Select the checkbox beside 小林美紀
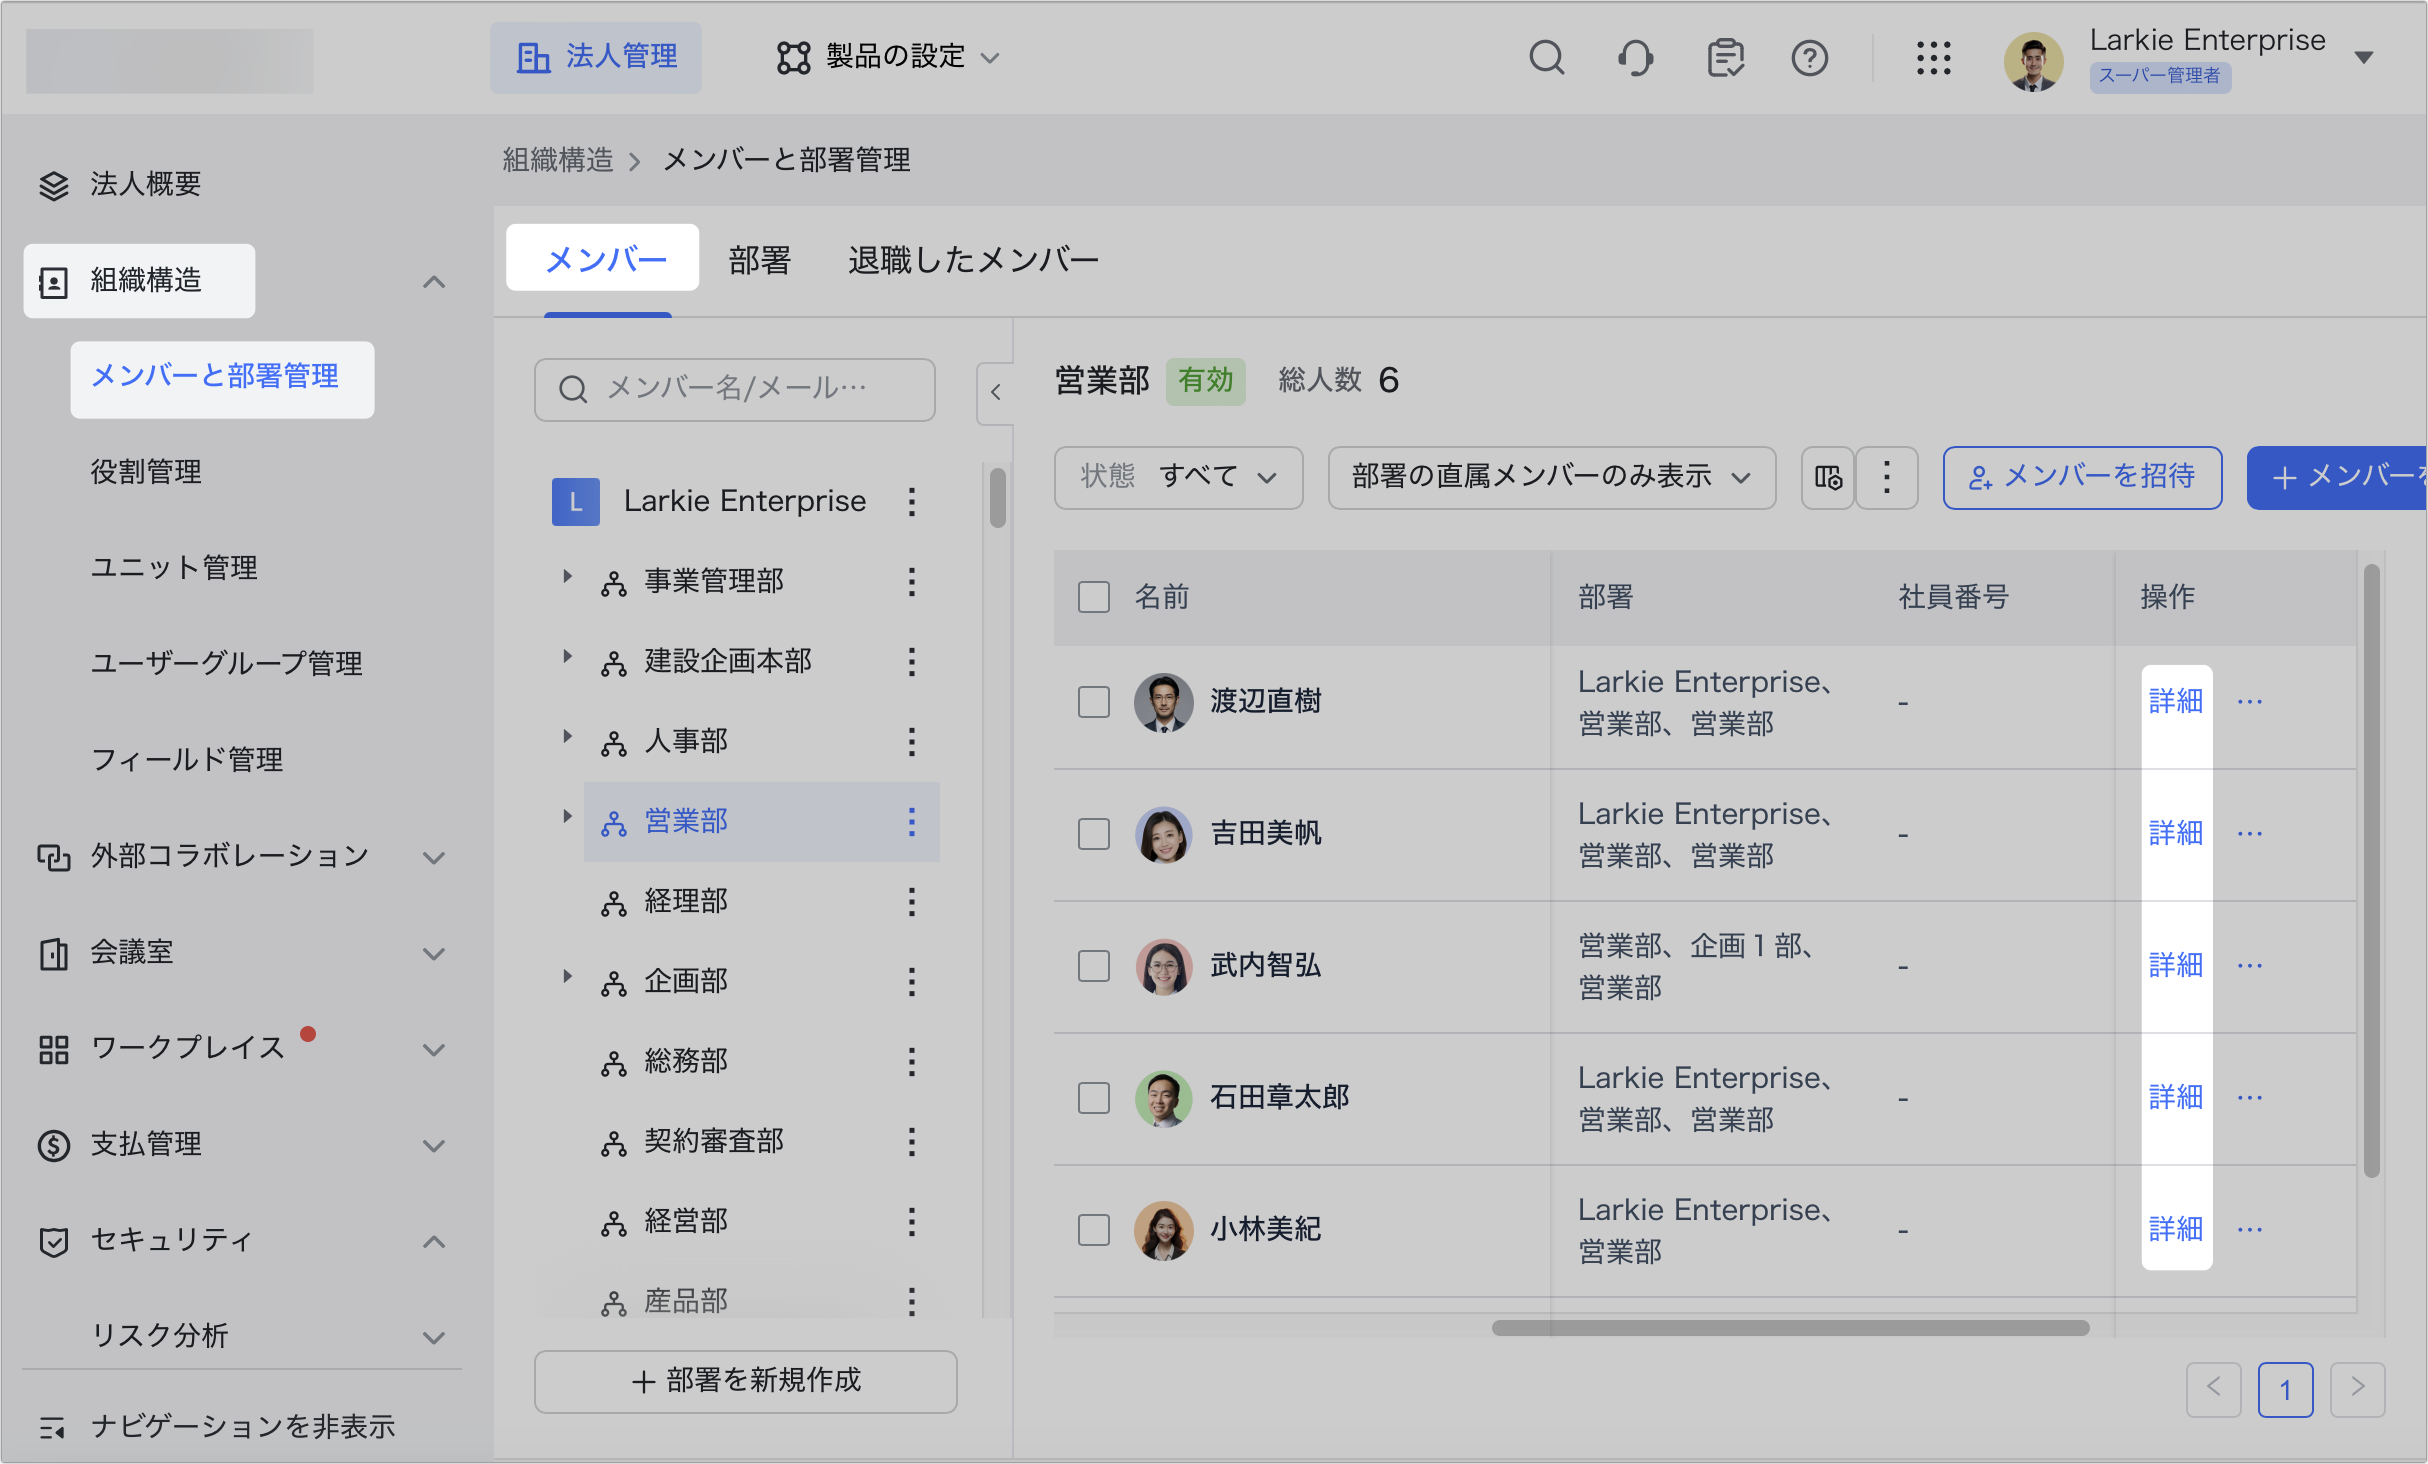 (1094, 1230)
